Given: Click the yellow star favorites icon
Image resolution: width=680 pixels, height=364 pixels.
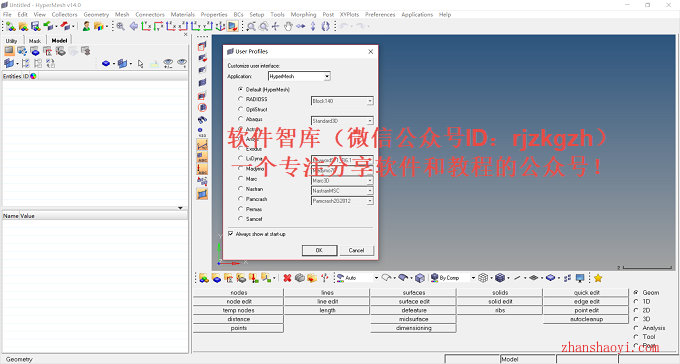Looking at the screenshot, I should [598, 278].
